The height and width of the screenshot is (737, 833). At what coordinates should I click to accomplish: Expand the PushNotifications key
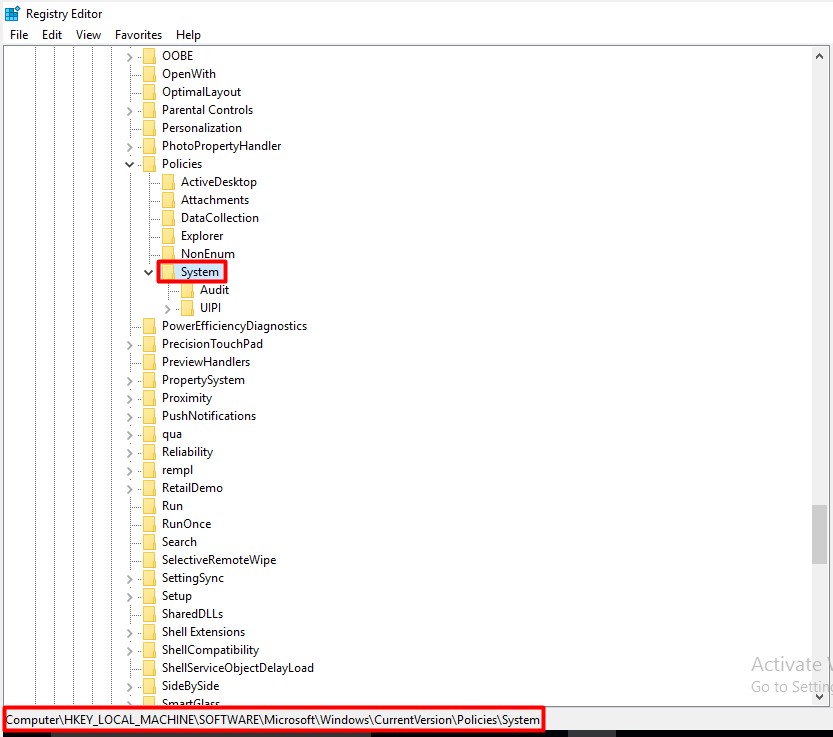point(130,417)
